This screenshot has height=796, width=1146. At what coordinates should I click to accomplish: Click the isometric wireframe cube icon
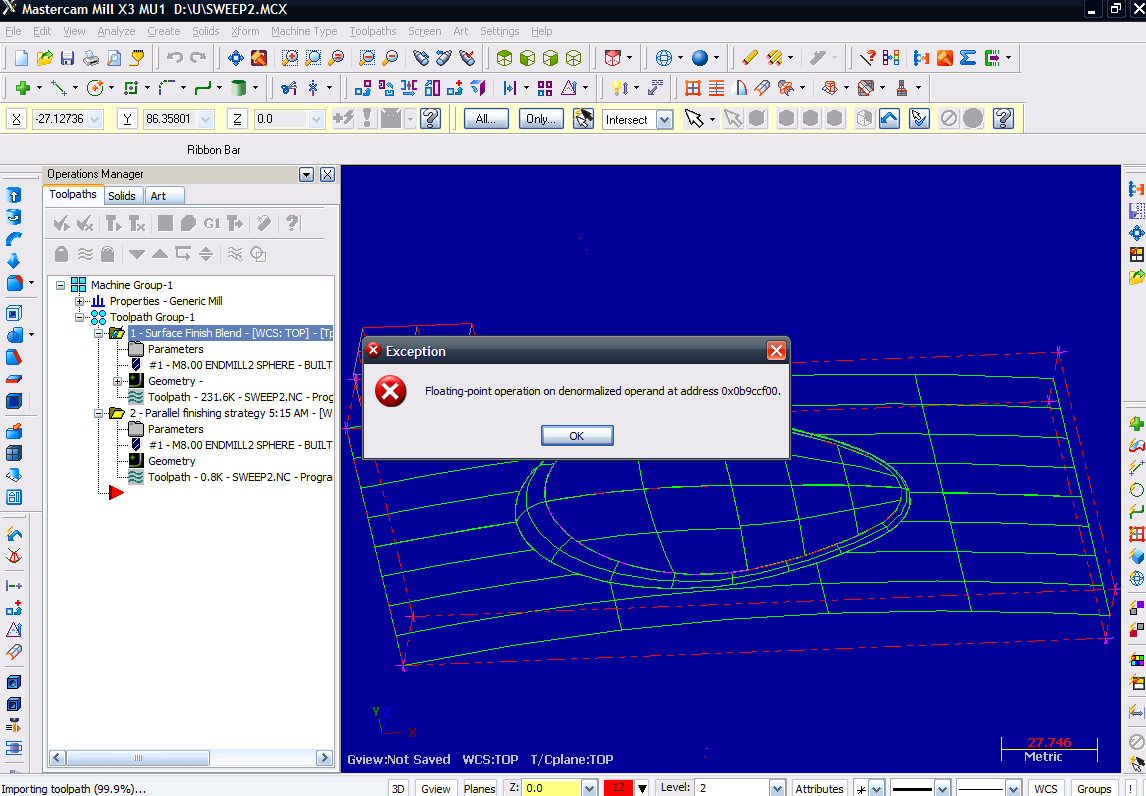pos(574,58)
